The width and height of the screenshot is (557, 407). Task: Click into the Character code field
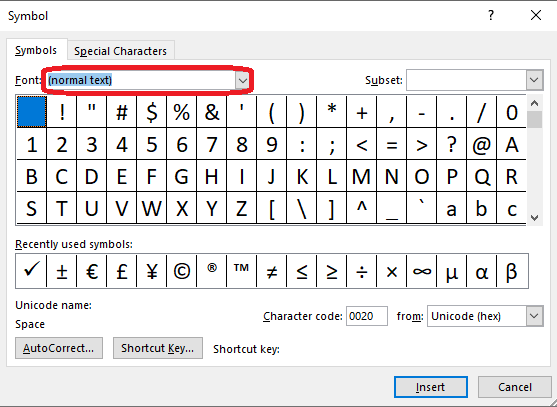367,316
